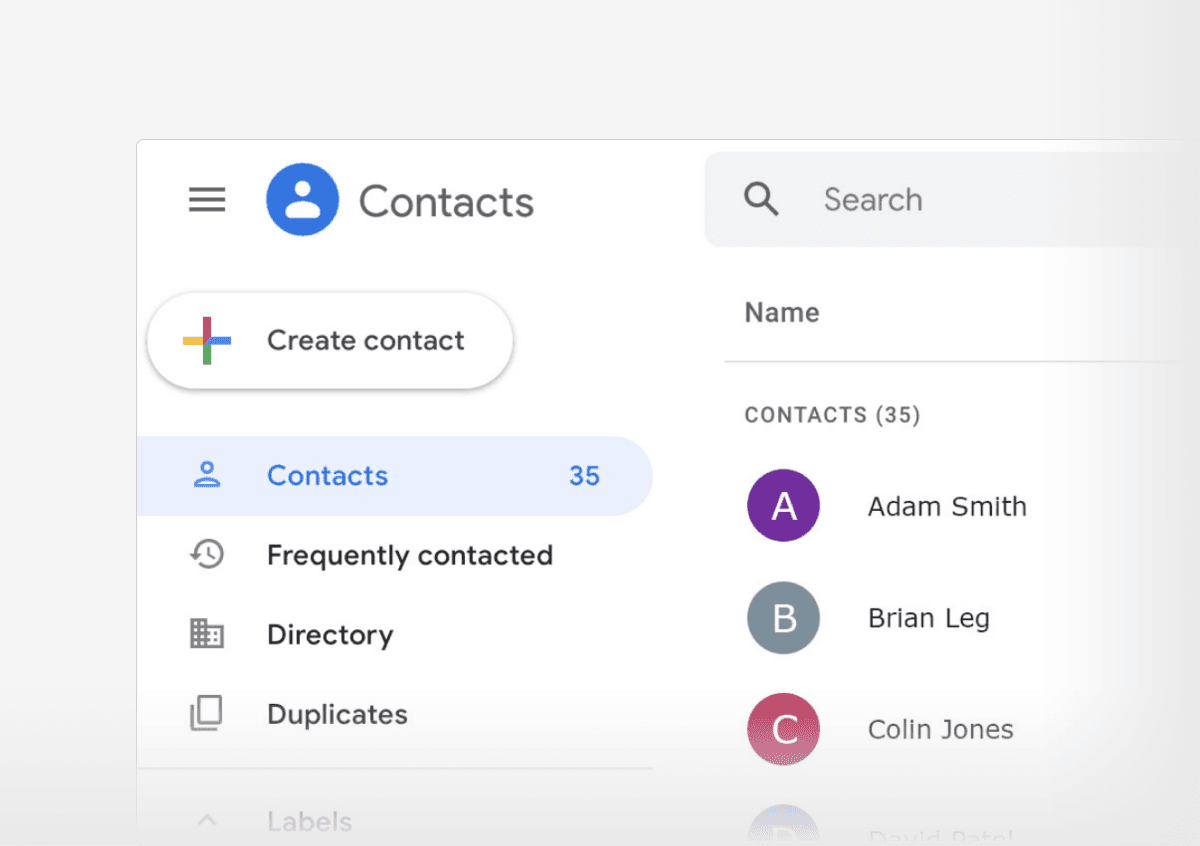Click the blue Contacts app logo

[302, 200]
